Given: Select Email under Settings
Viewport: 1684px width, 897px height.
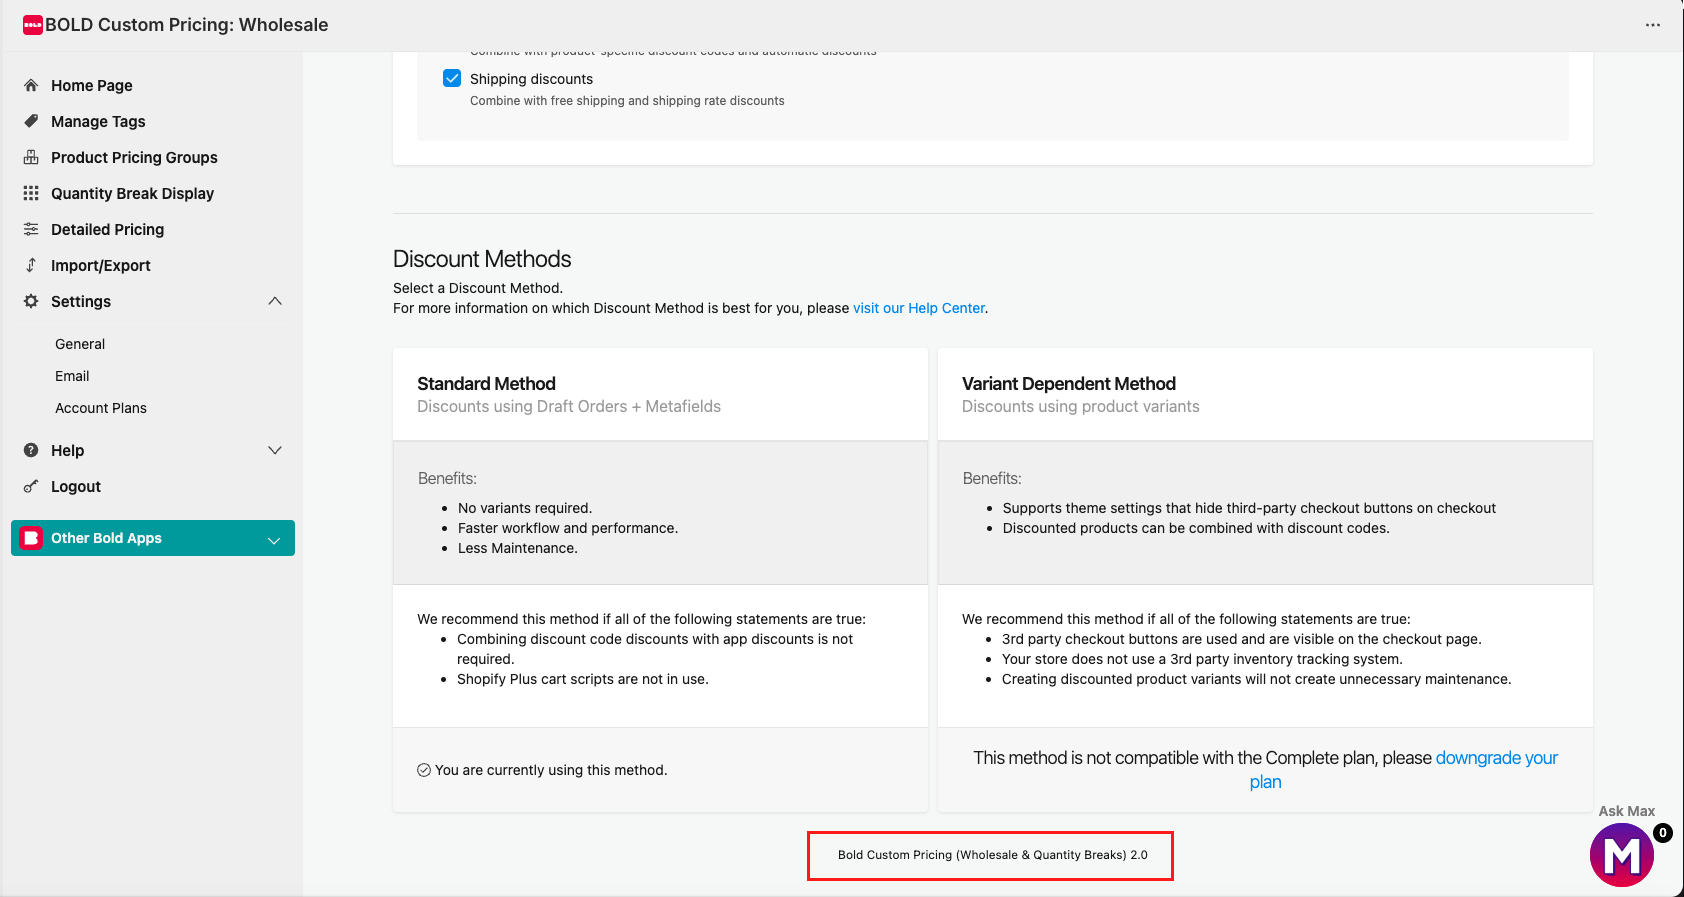Looking at the screenshot, I should click(x=72, y=376).
